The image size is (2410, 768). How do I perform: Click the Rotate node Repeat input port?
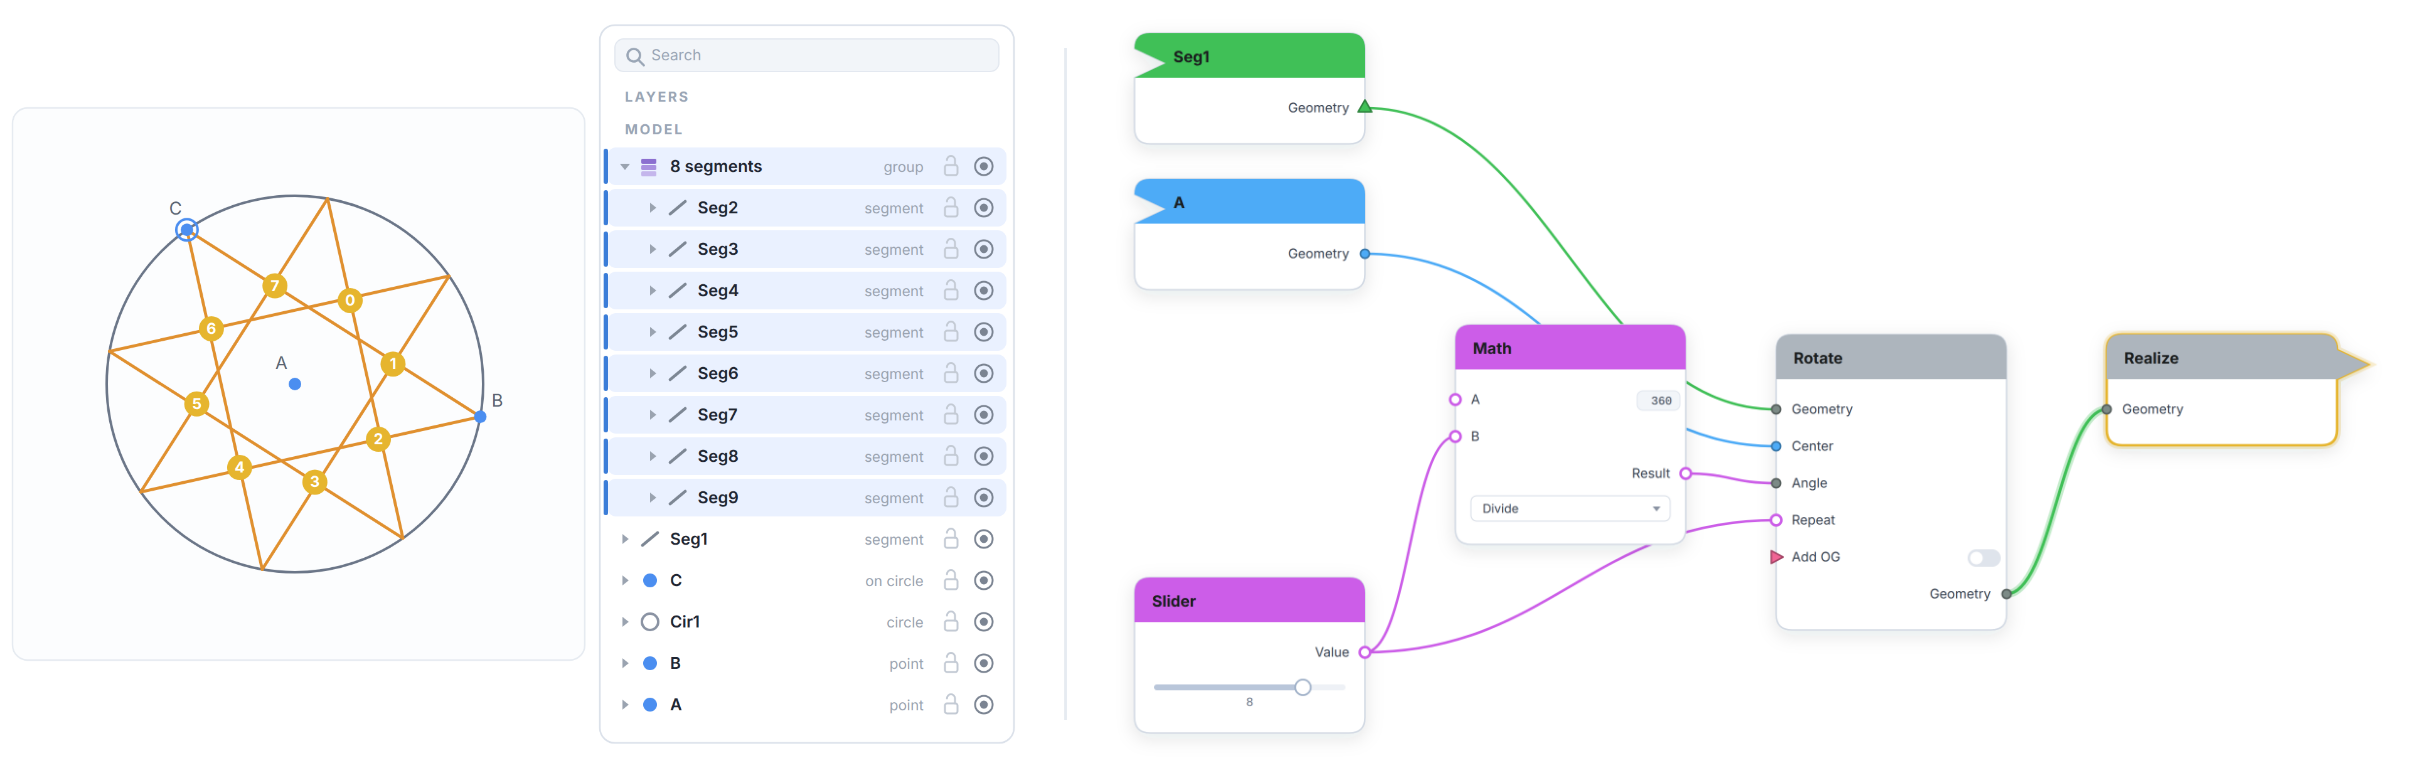point(1776,520)
